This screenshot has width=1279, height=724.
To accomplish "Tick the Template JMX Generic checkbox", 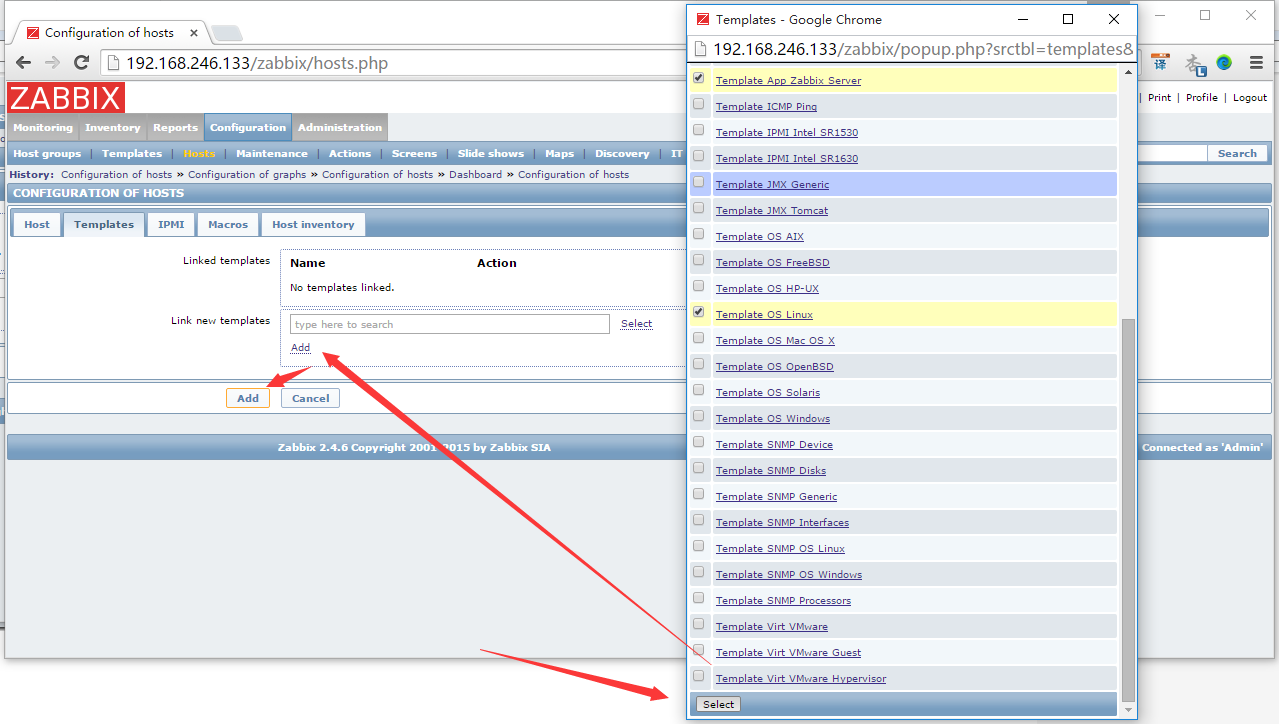I will pyautogui.click(x=698, y=182).
